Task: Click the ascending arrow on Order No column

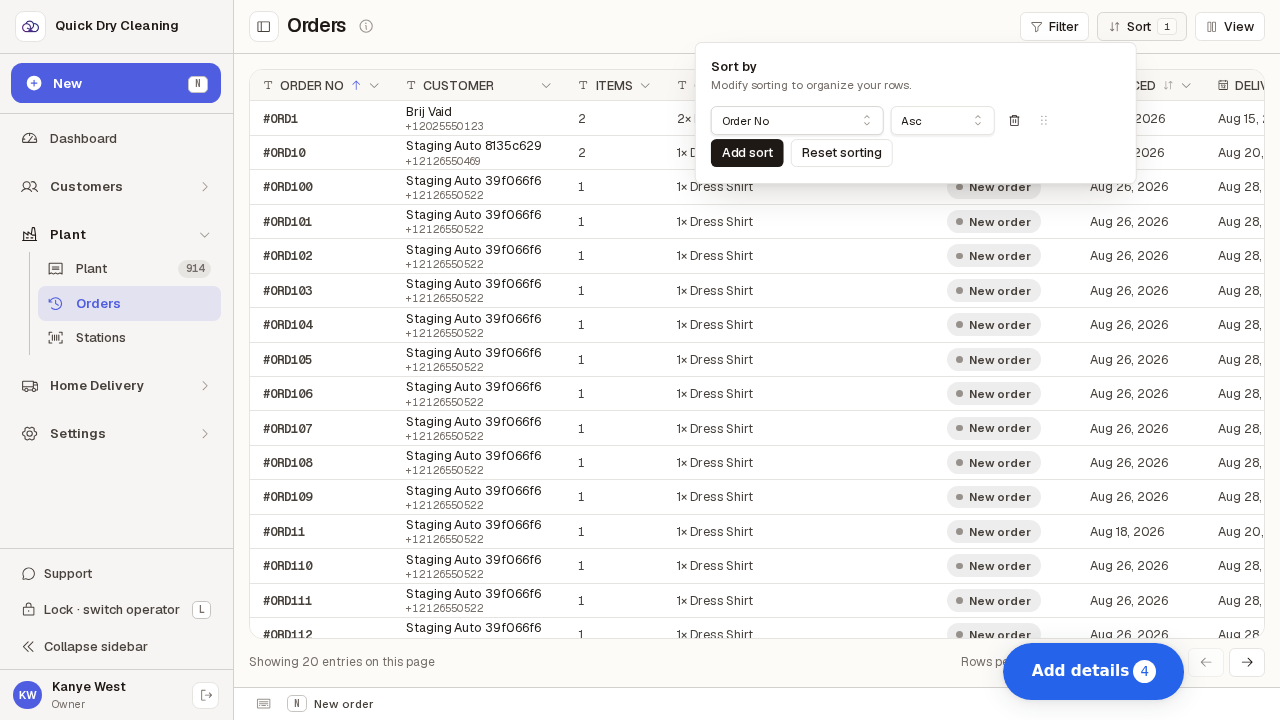Action: tap(356, 86)
